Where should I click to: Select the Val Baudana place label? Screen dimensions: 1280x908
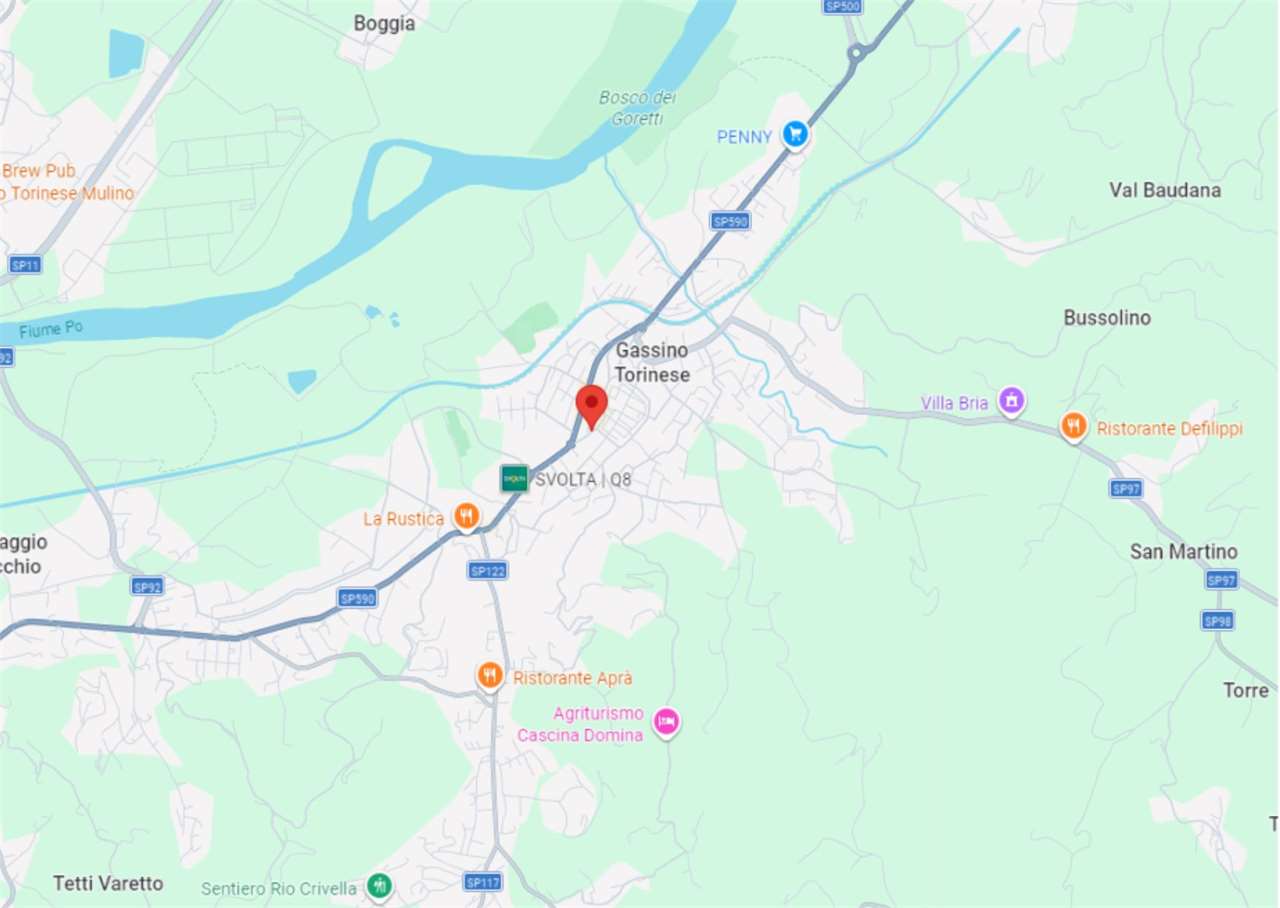pyautogui.click(x=1165, y=190)
